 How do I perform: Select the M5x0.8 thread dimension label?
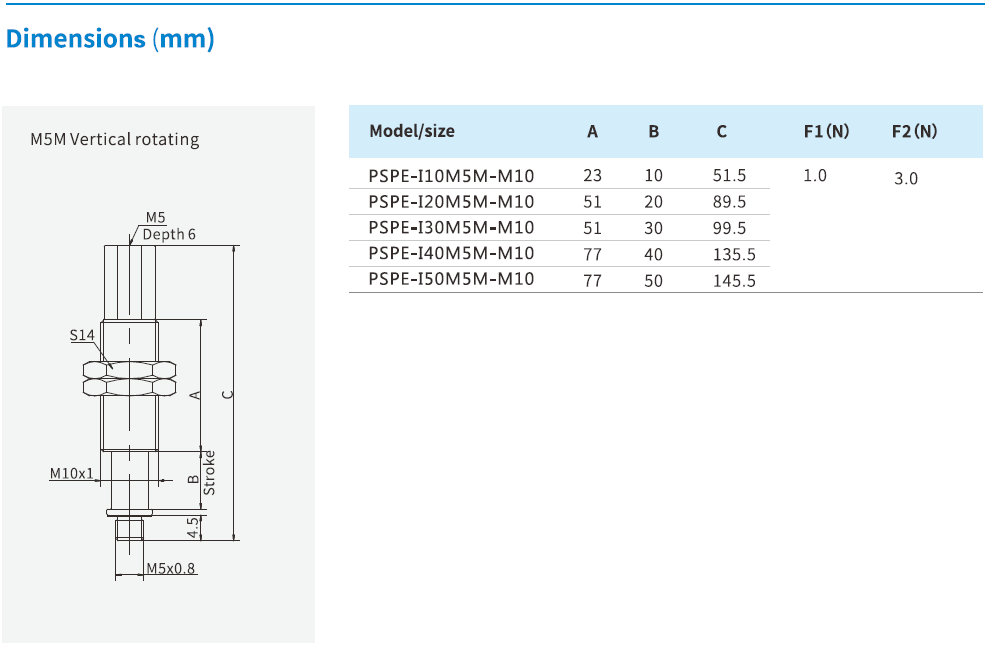(172, 569)
